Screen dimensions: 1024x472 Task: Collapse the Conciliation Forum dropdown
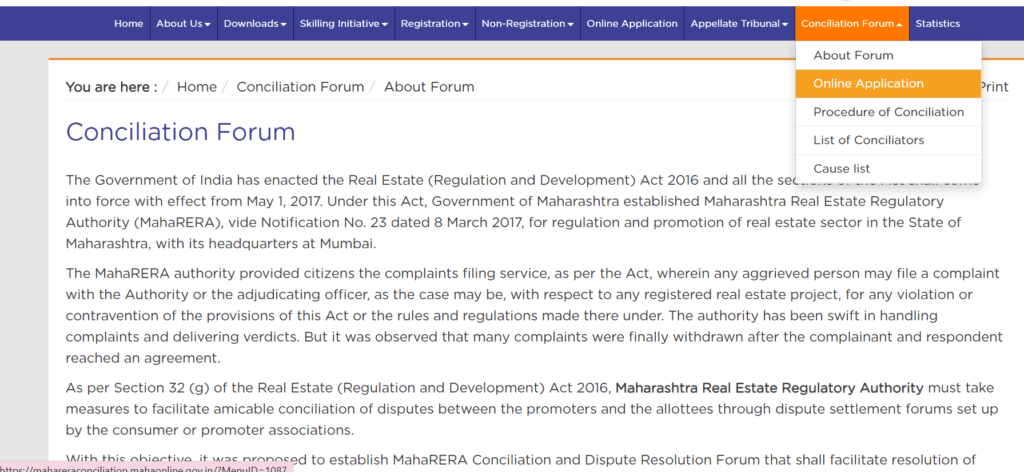click(852, 24)
